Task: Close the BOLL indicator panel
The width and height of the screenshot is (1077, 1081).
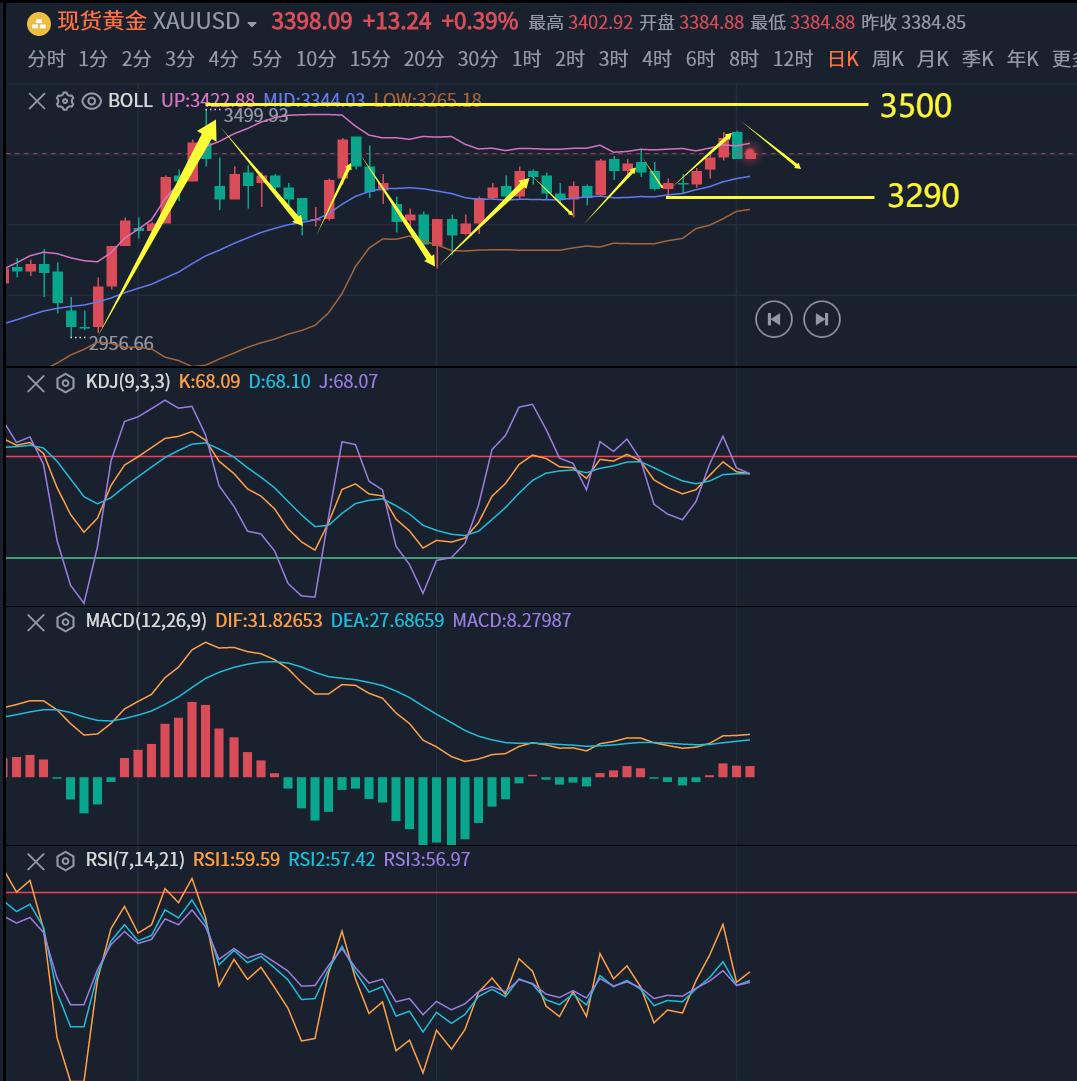Action: (x=36, y=101)
